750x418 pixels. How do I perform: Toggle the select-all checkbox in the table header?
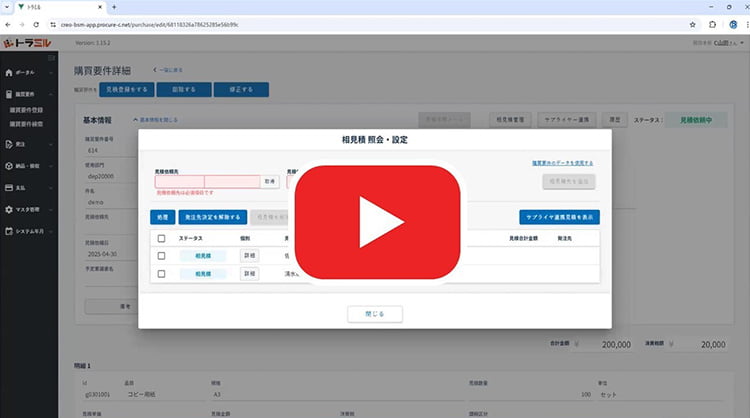[161, 238]
